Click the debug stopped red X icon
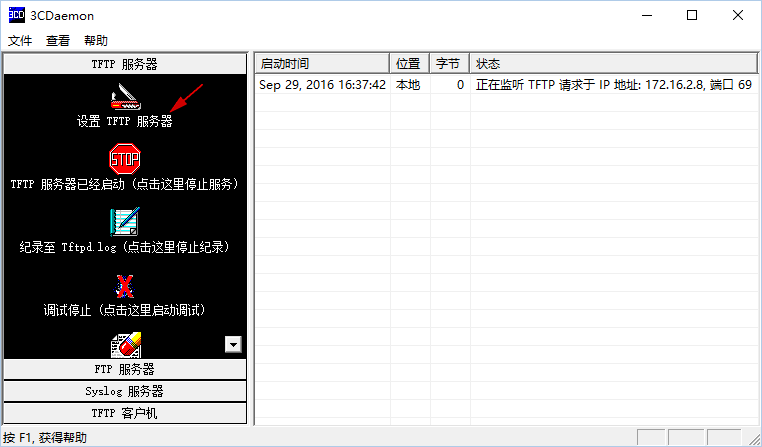This screenshot has height=447, width=762. [x=124, y=286]
